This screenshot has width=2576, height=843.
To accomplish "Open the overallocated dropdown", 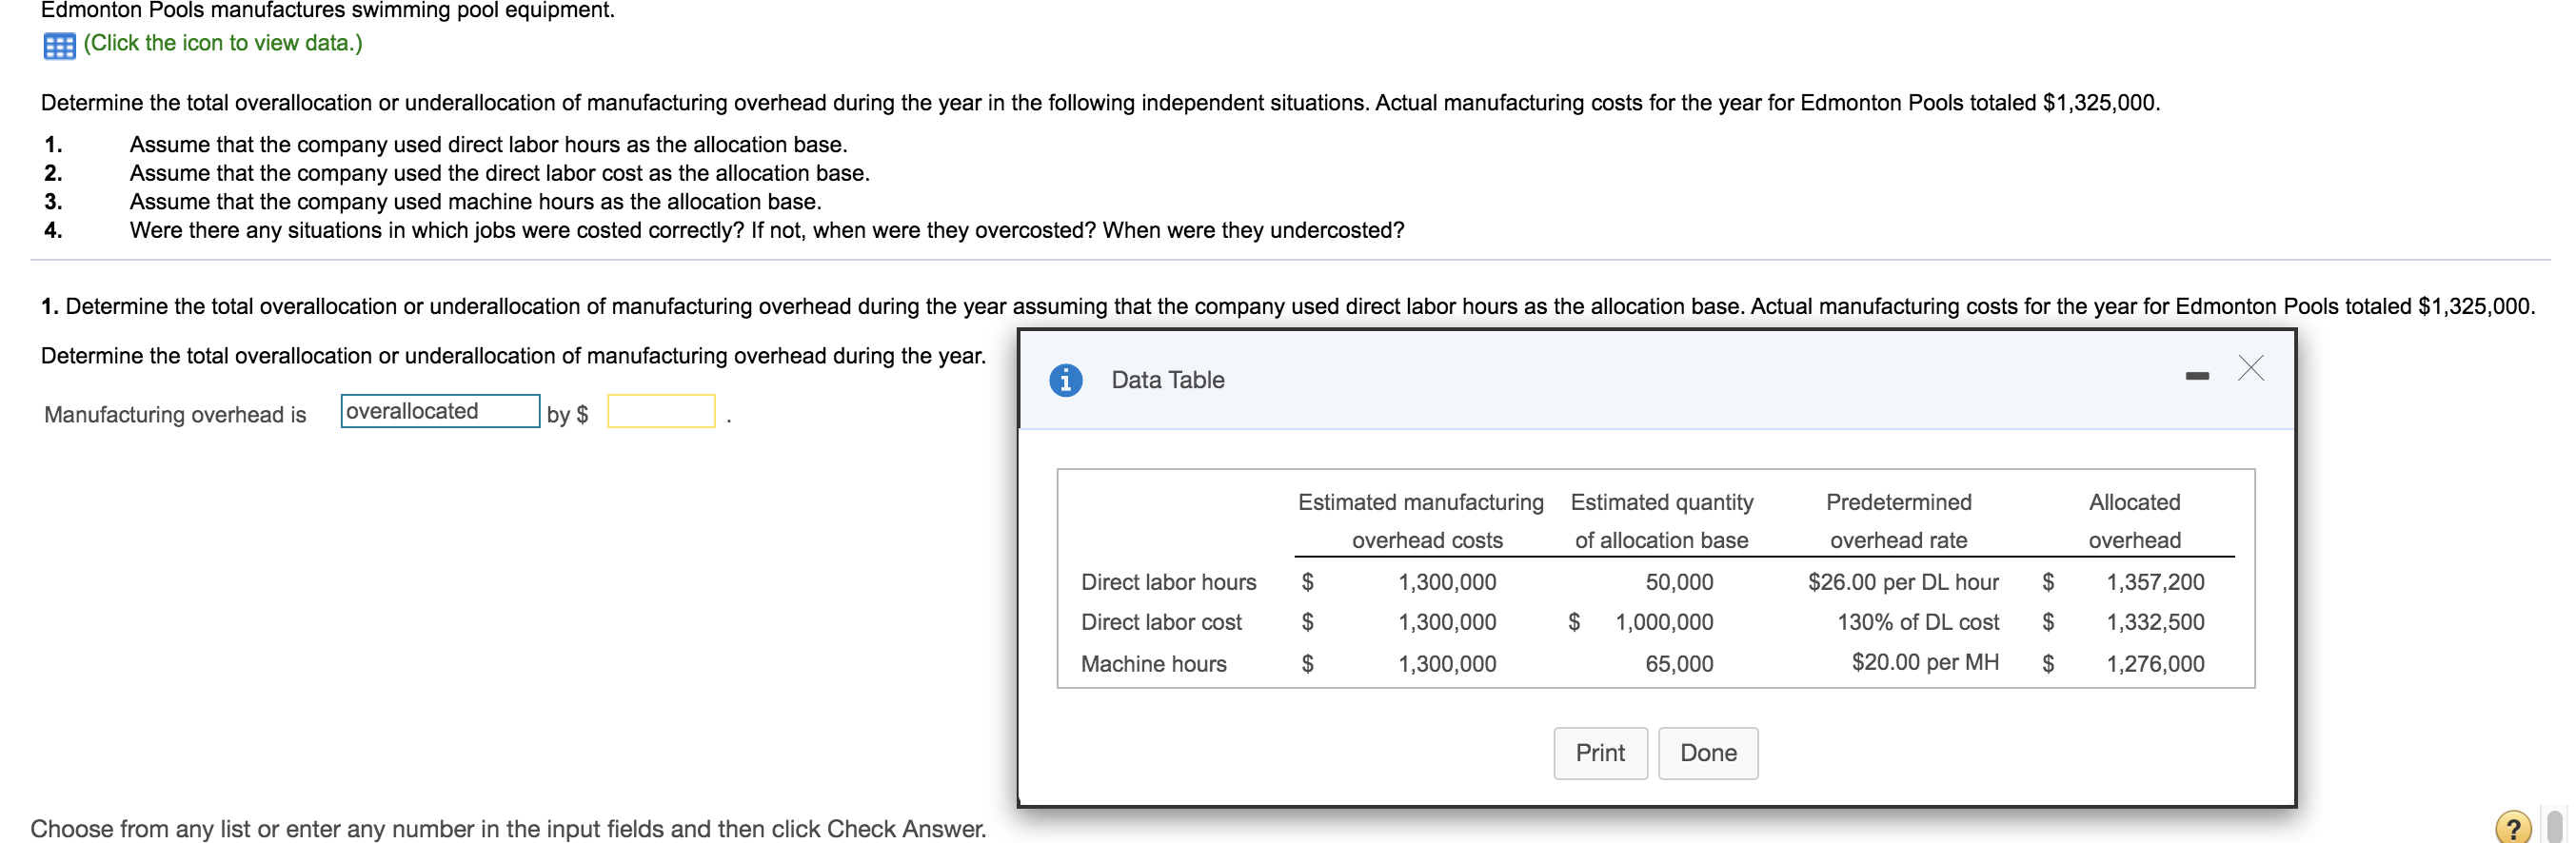I will (439, 411).
